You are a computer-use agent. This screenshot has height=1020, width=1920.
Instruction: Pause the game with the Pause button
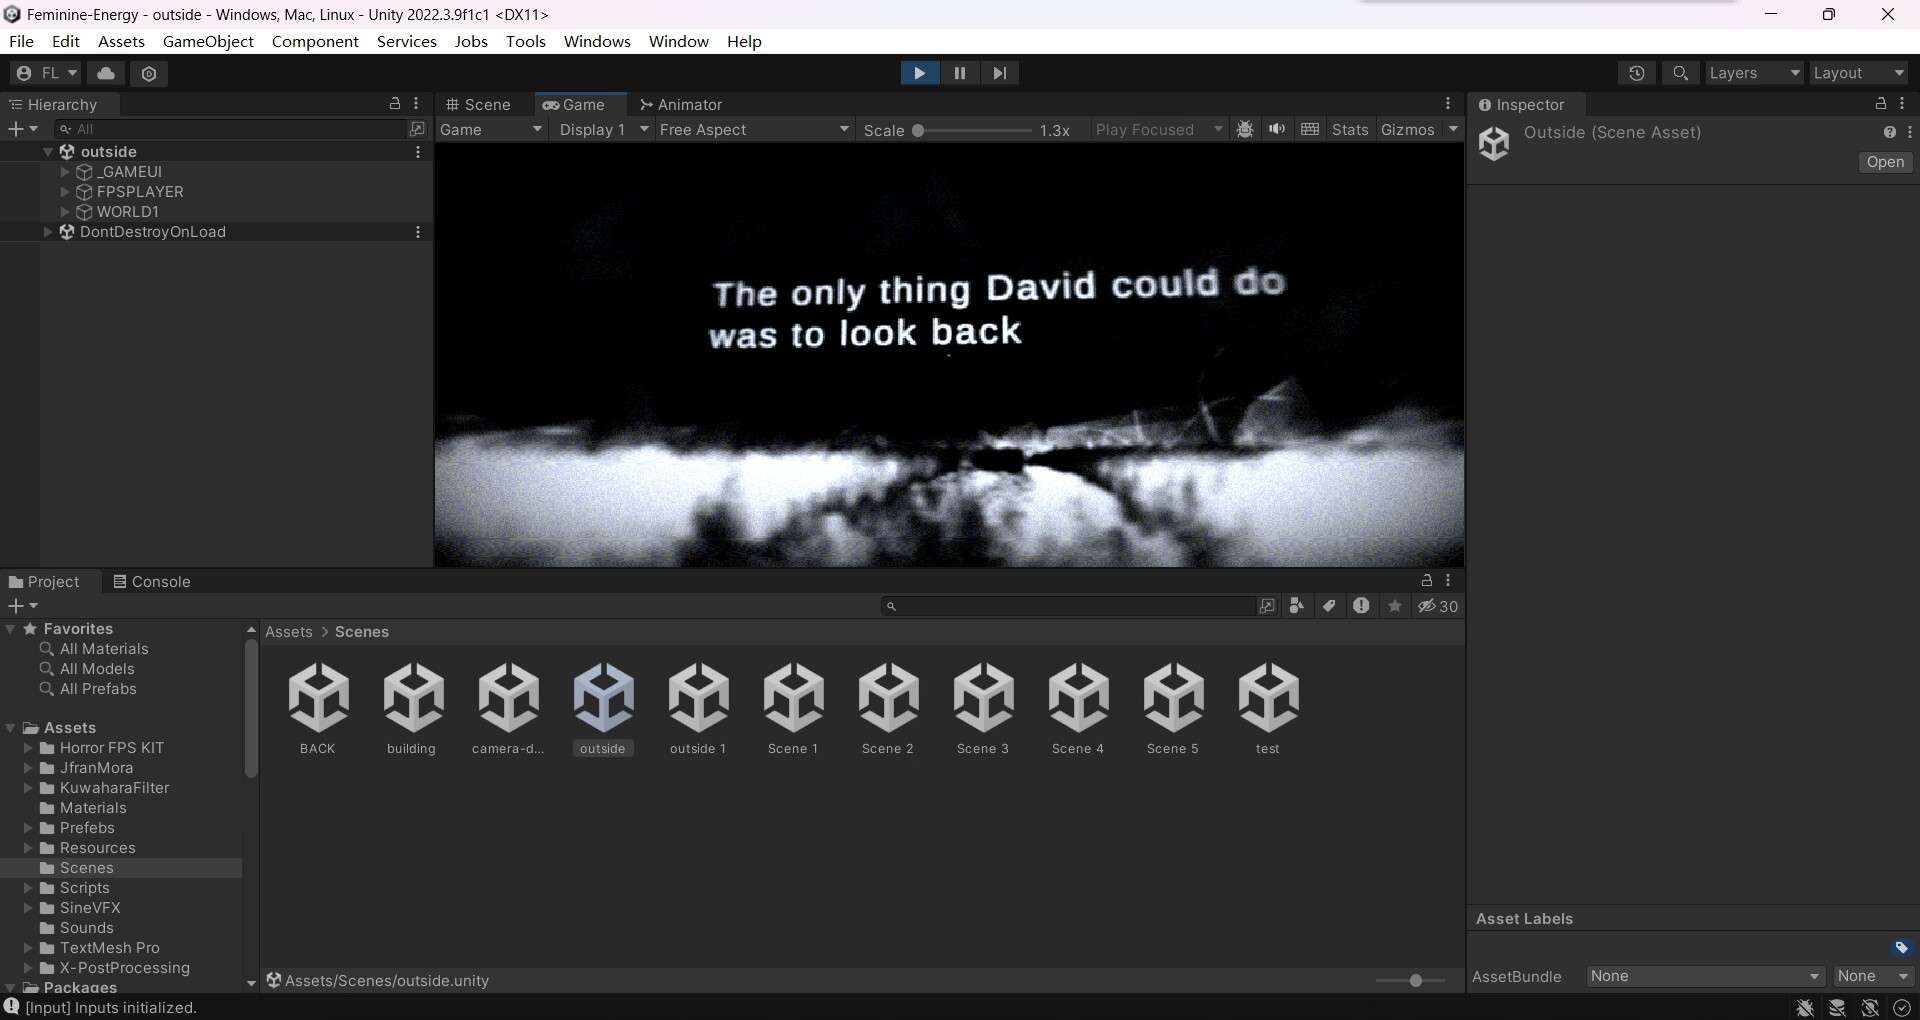[959, 73]
